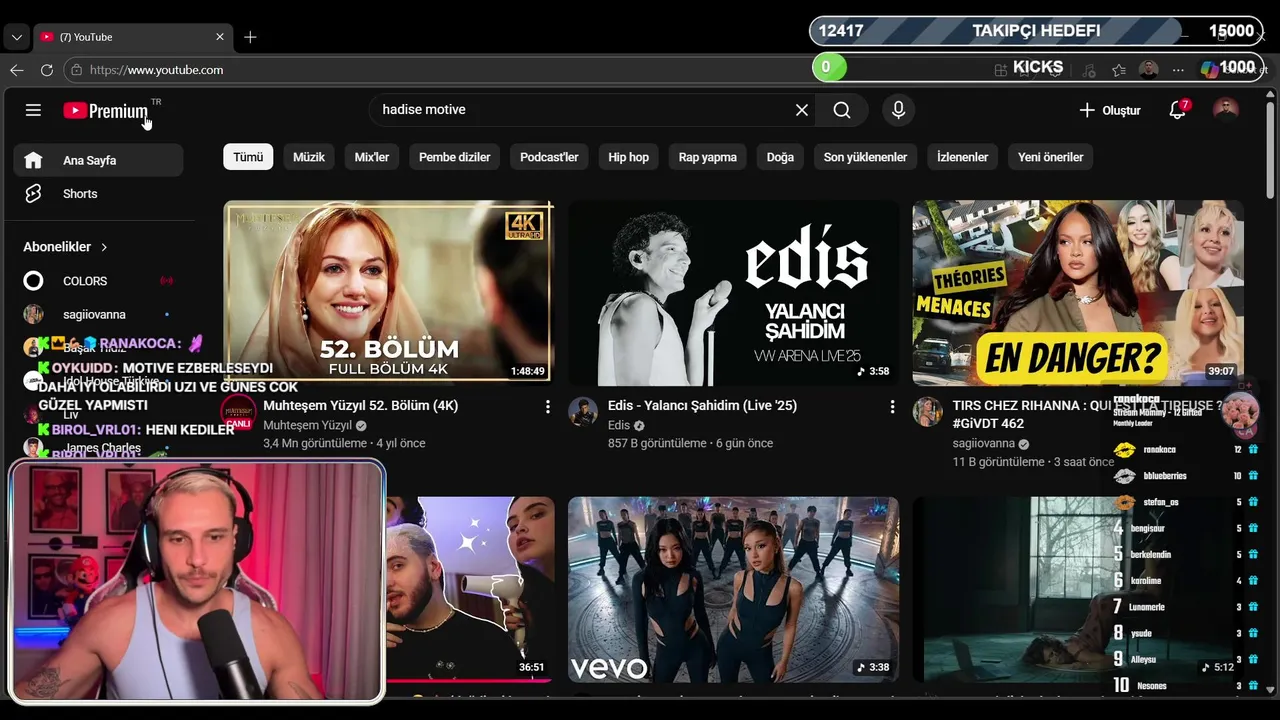Expand the Abonelikler chevron

(x=103, y=247)
